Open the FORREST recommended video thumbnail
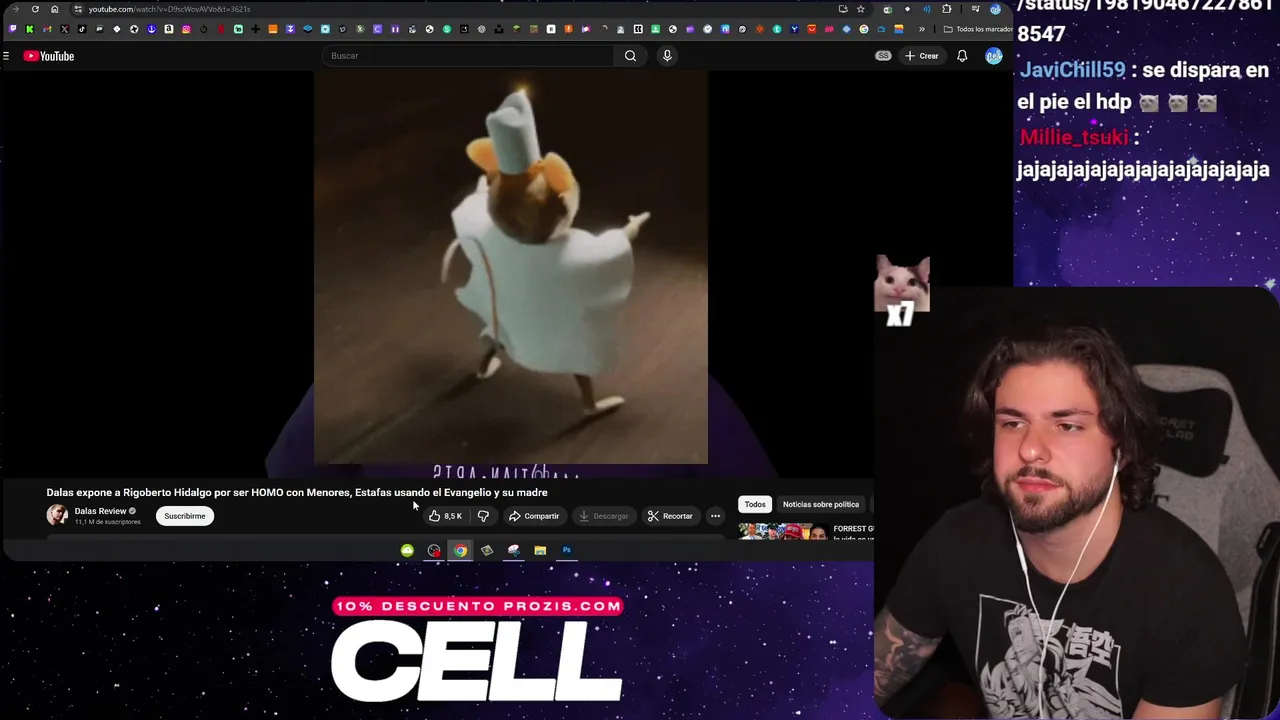 [x=783, y=531]
